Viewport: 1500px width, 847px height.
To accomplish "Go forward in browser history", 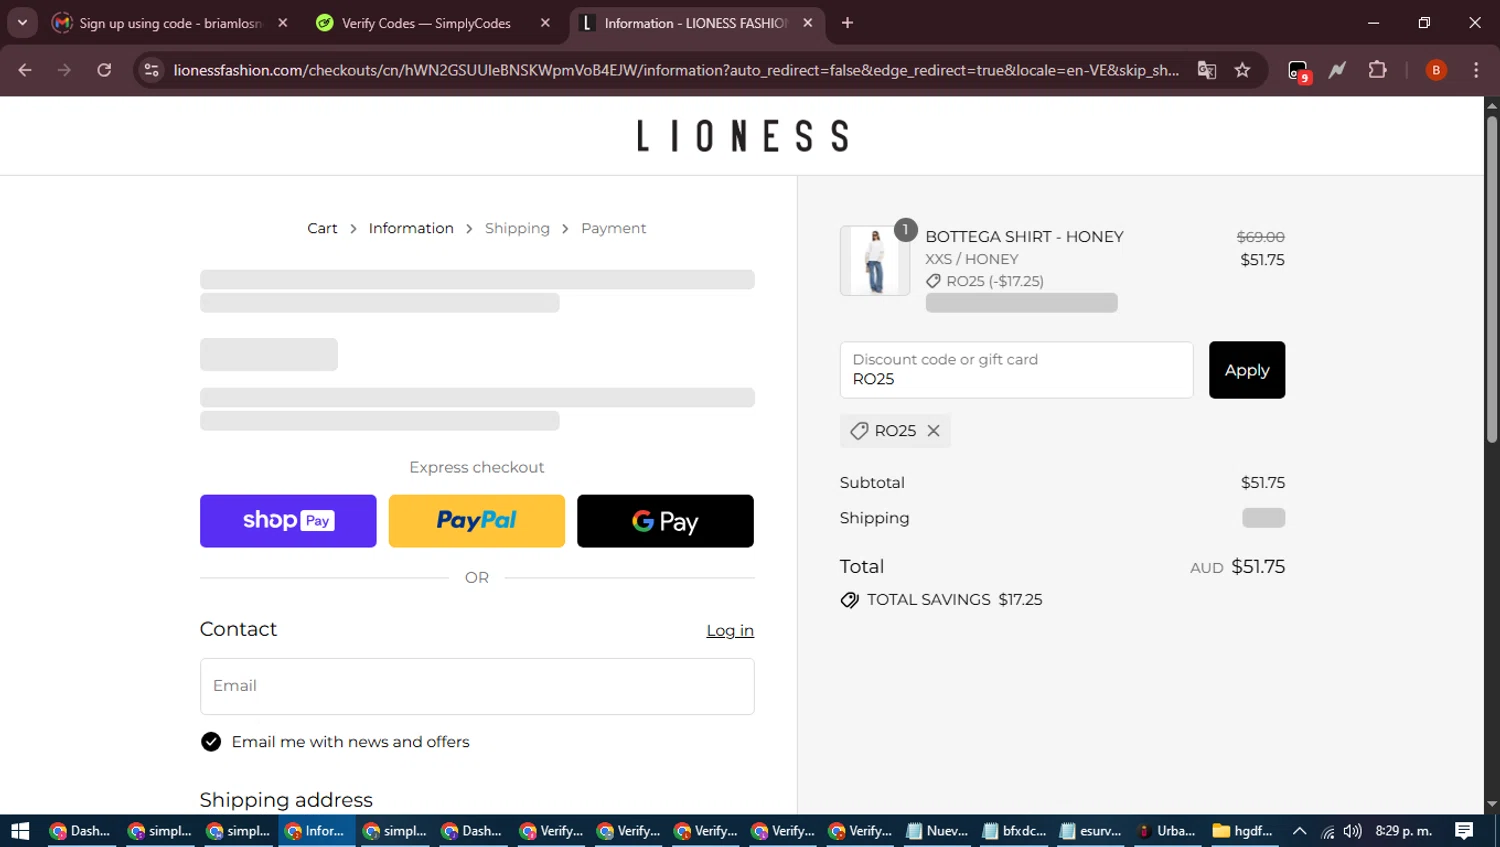I will [x=64, y=70].
